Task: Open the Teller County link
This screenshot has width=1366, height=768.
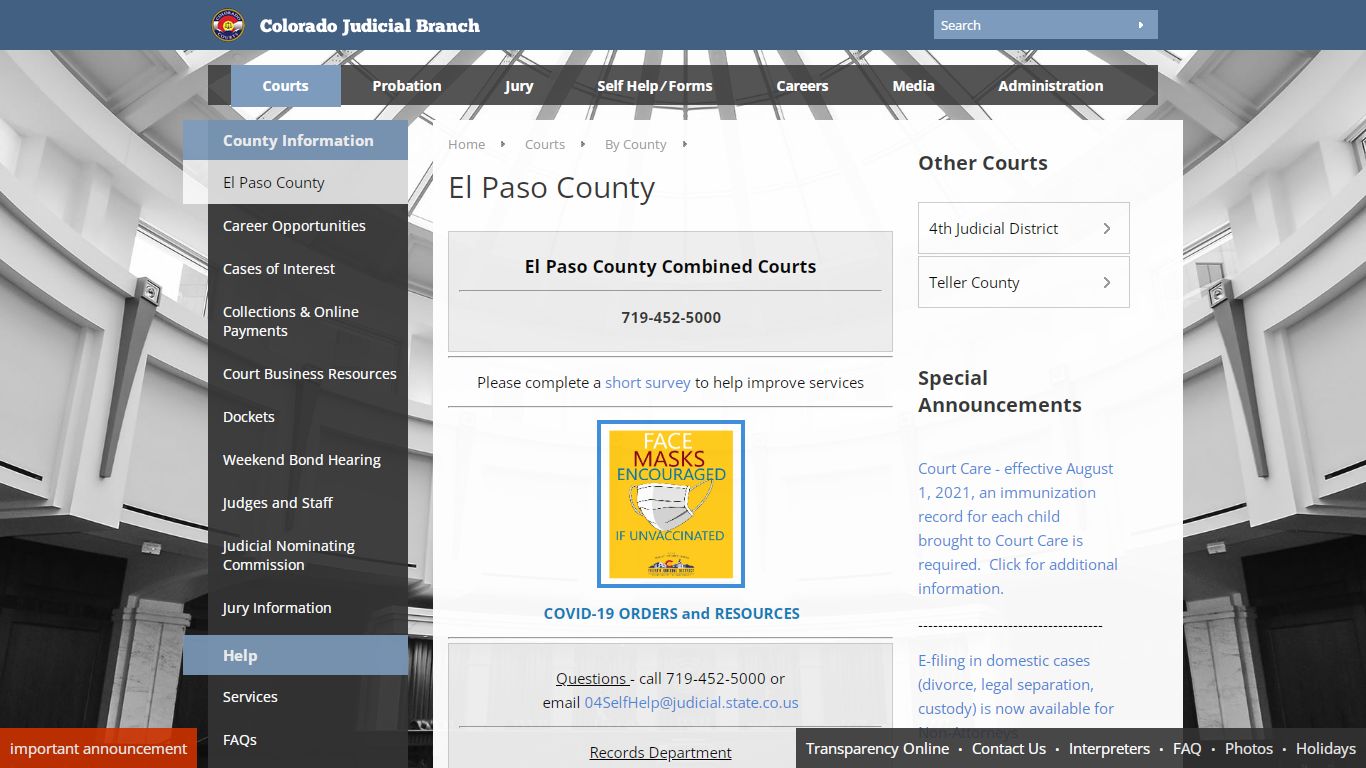Action: (x=1024, y=282)
